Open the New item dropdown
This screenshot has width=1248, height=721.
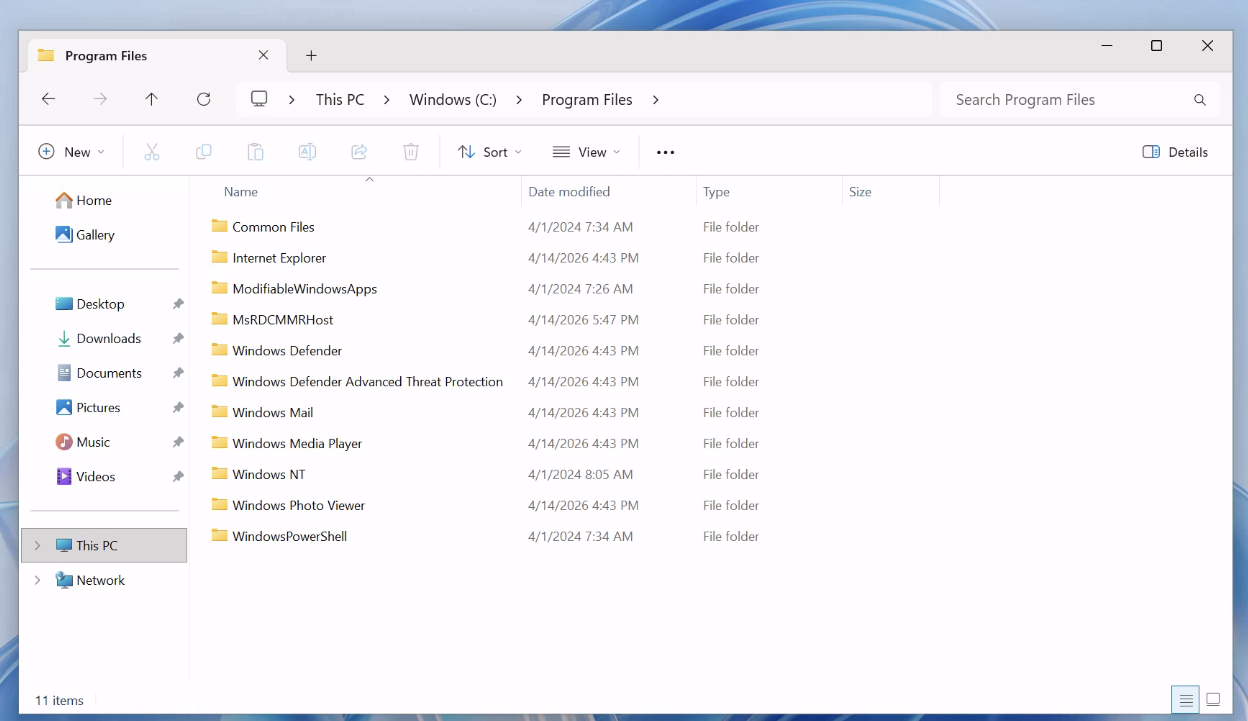pyautogui.click(x=71, y=152)
